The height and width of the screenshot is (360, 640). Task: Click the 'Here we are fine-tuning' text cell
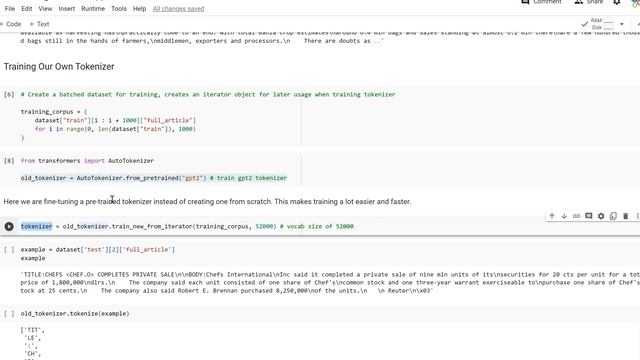pyautogui.click(x=207, y=202)
